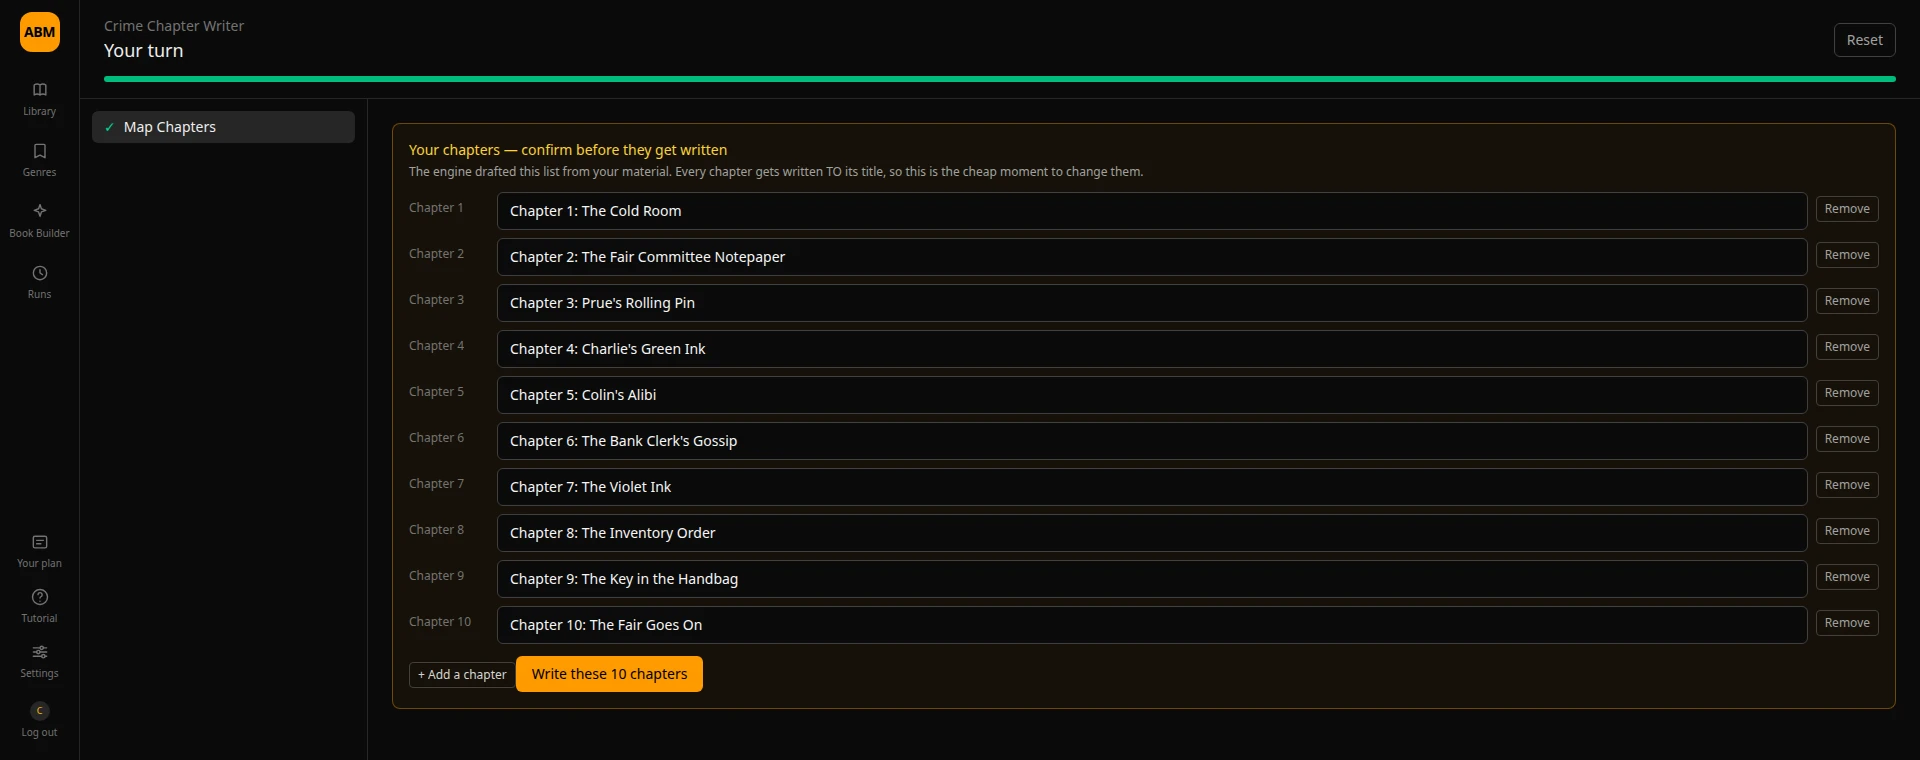Click 'Your chapters — confirm before they get written'
The image size is (1920, 760).
[x=568, y=150]
